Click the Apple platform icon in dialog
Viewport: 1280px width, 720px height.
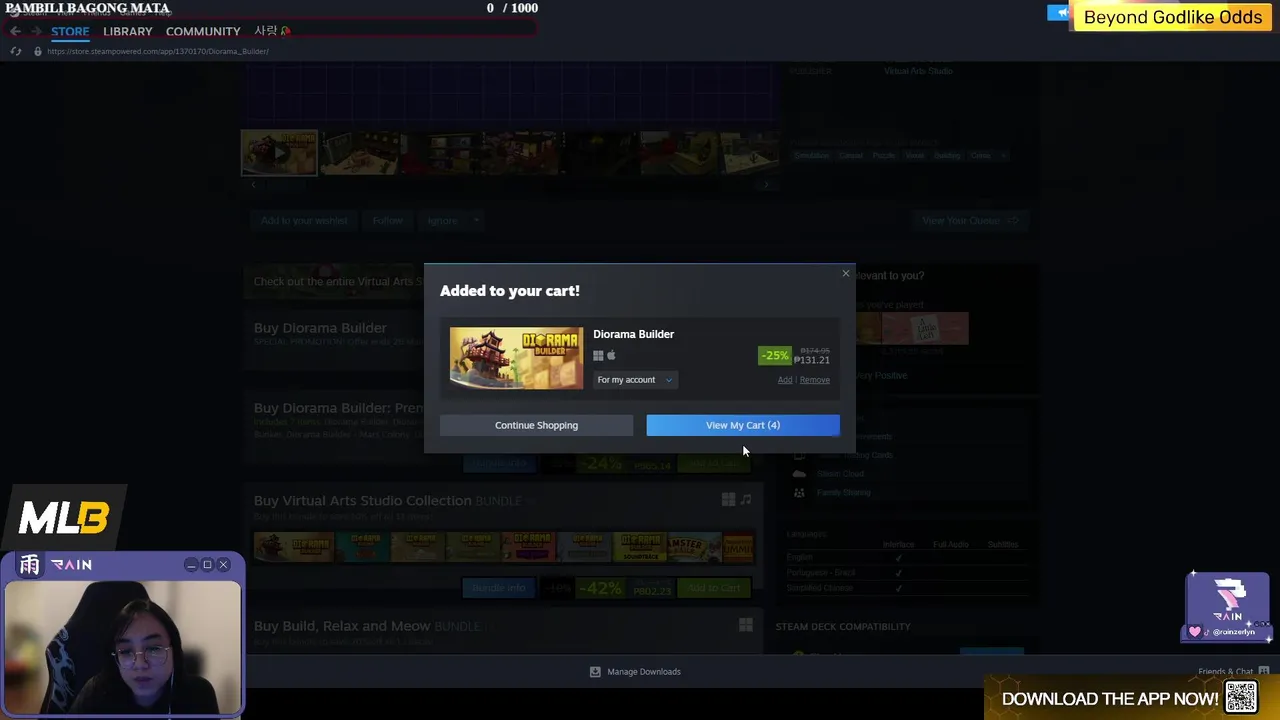(x=611, y=355)
